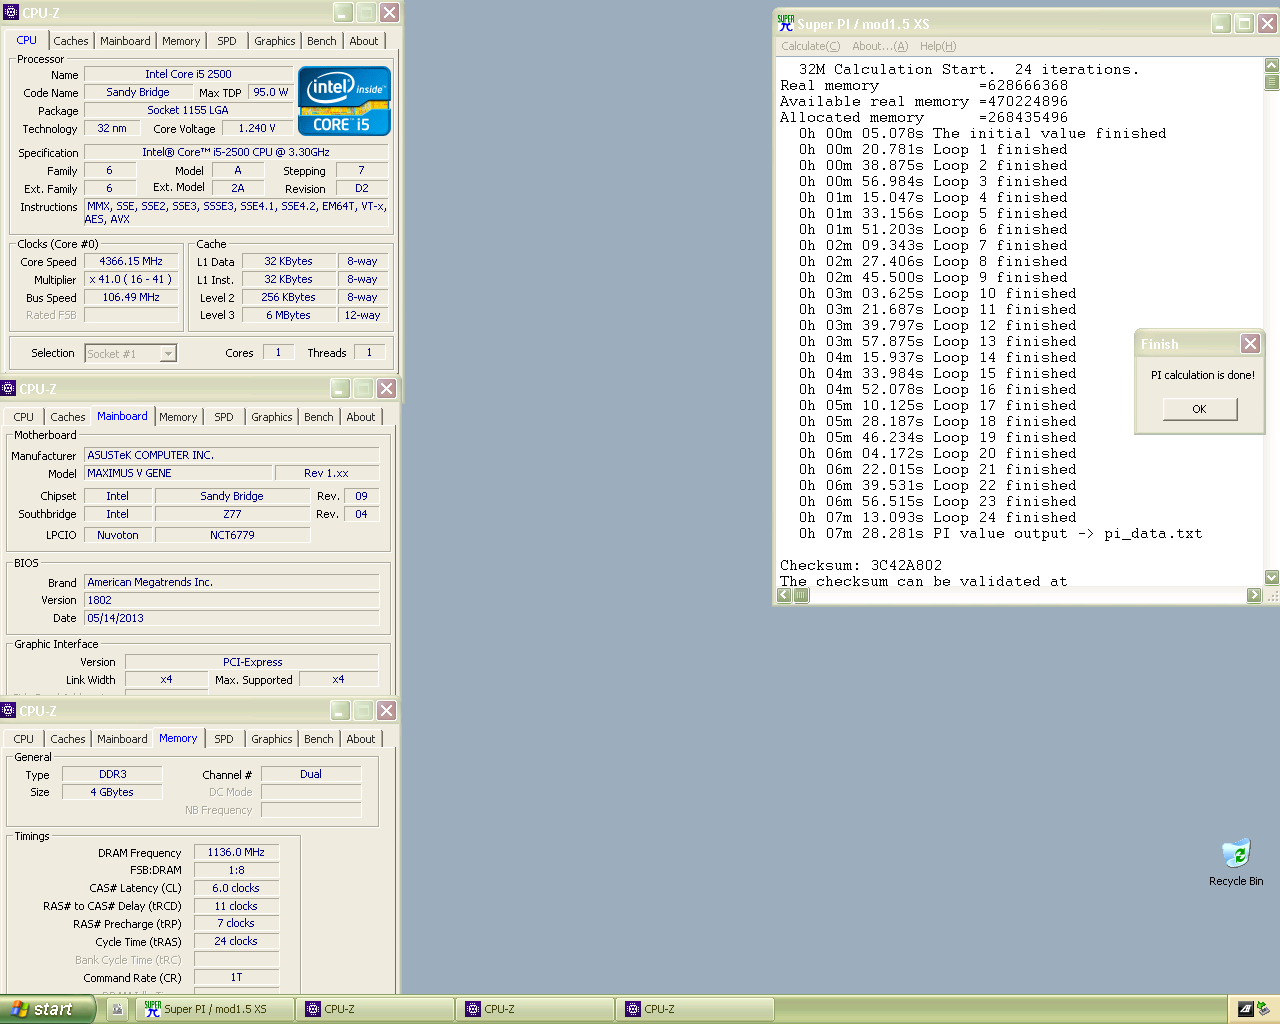The height and width of the screenshot is (1024, 1280).
Task: Select Caches tab in Memory CPU-Z window
Action: click(x=68, y=739)
